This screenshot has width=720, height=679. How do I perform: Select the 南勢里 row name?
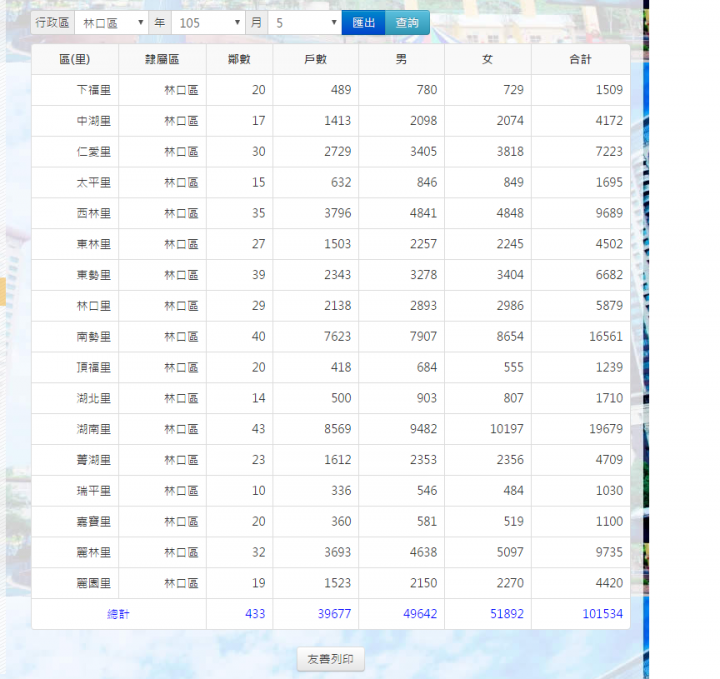coord(94,337)
